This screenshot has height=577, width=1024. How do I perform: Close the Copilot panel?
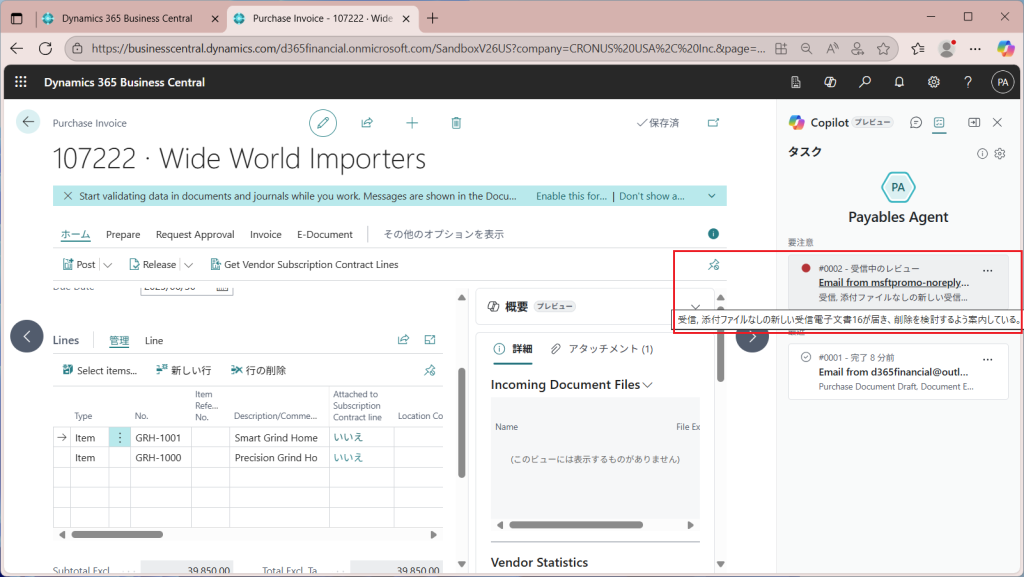coord(997,122)
